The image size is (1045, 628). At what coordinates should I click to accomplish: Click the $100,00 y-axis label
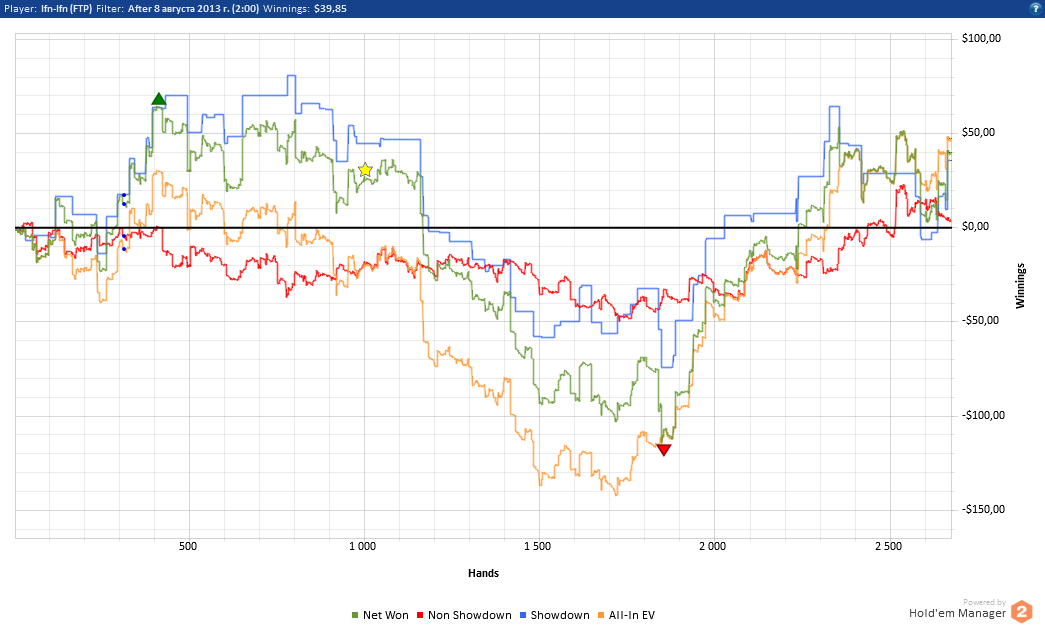(x=981, y=38)
